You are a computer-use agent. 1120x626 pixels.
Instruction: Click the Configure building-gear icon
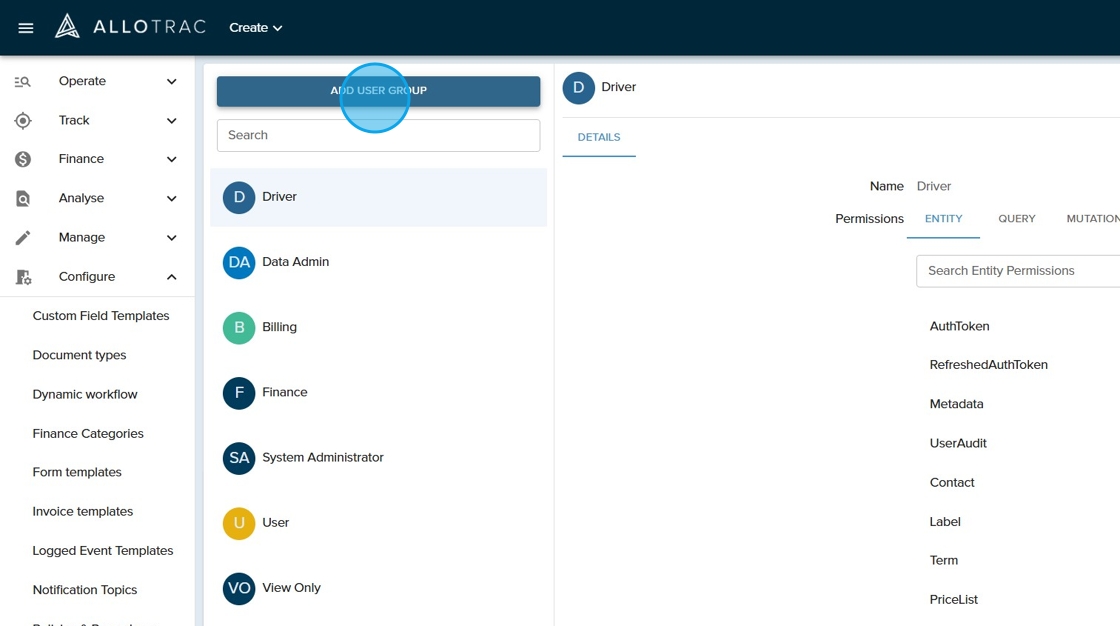pyautogui.click(x=23, y=277)
